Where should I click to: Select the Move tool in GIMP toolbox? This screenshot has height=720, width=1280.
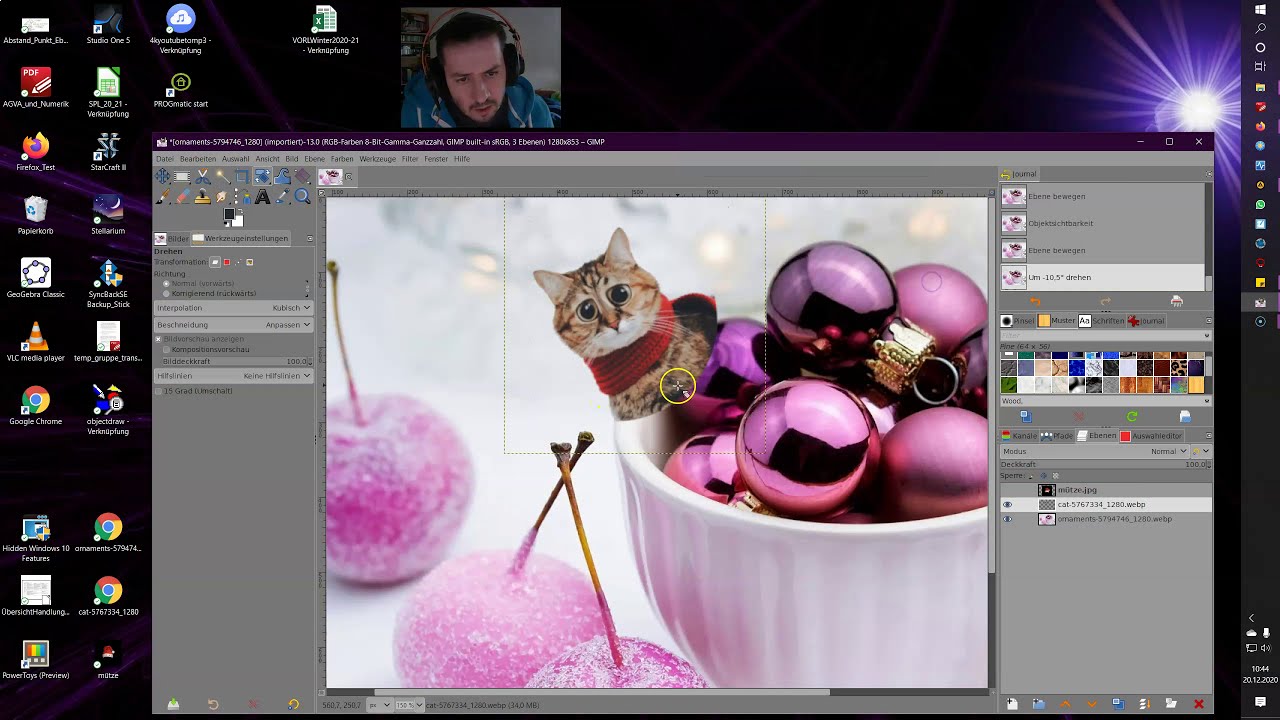pos(162,177)
